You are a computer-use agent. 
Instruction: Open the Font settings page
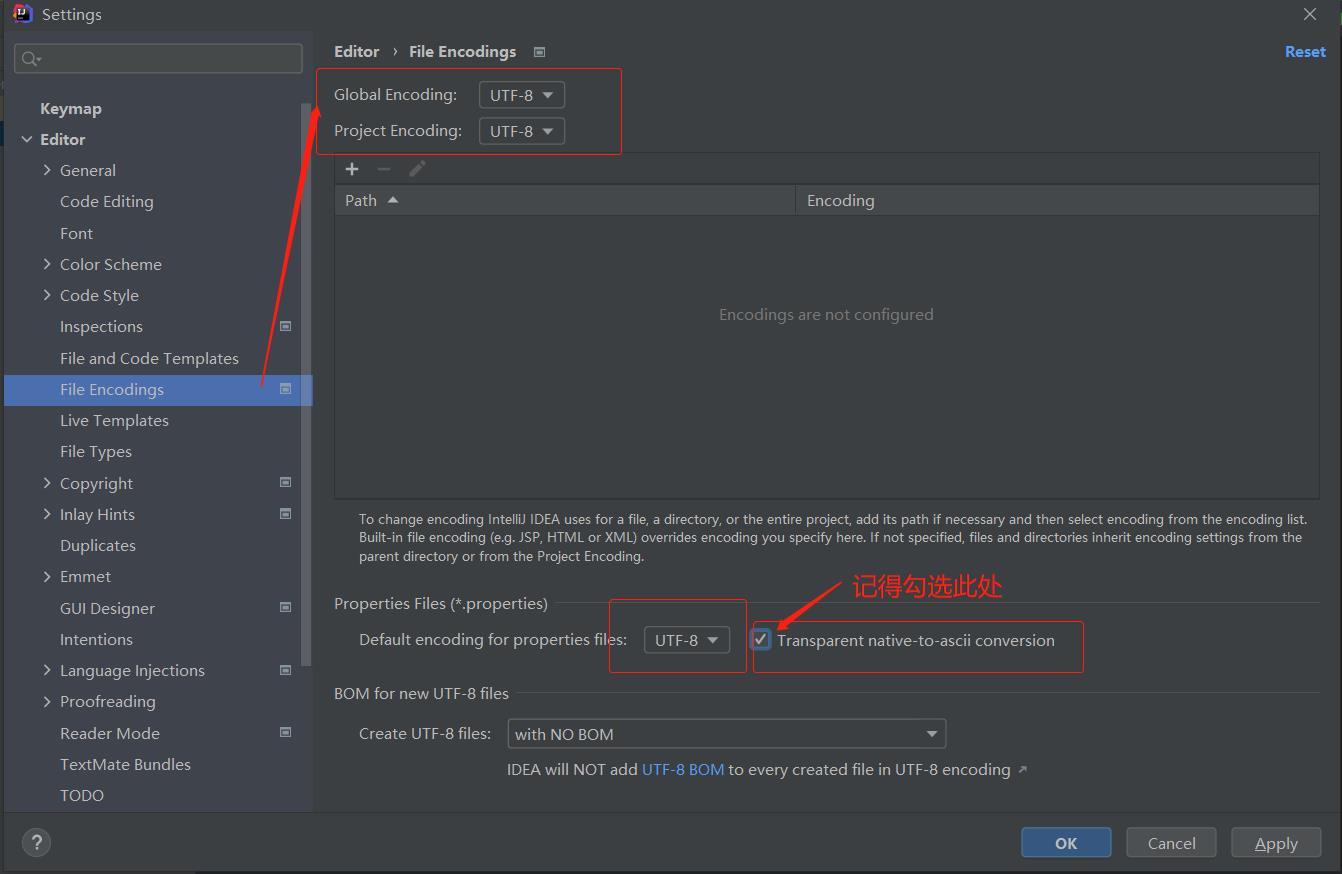click(76, 233)
